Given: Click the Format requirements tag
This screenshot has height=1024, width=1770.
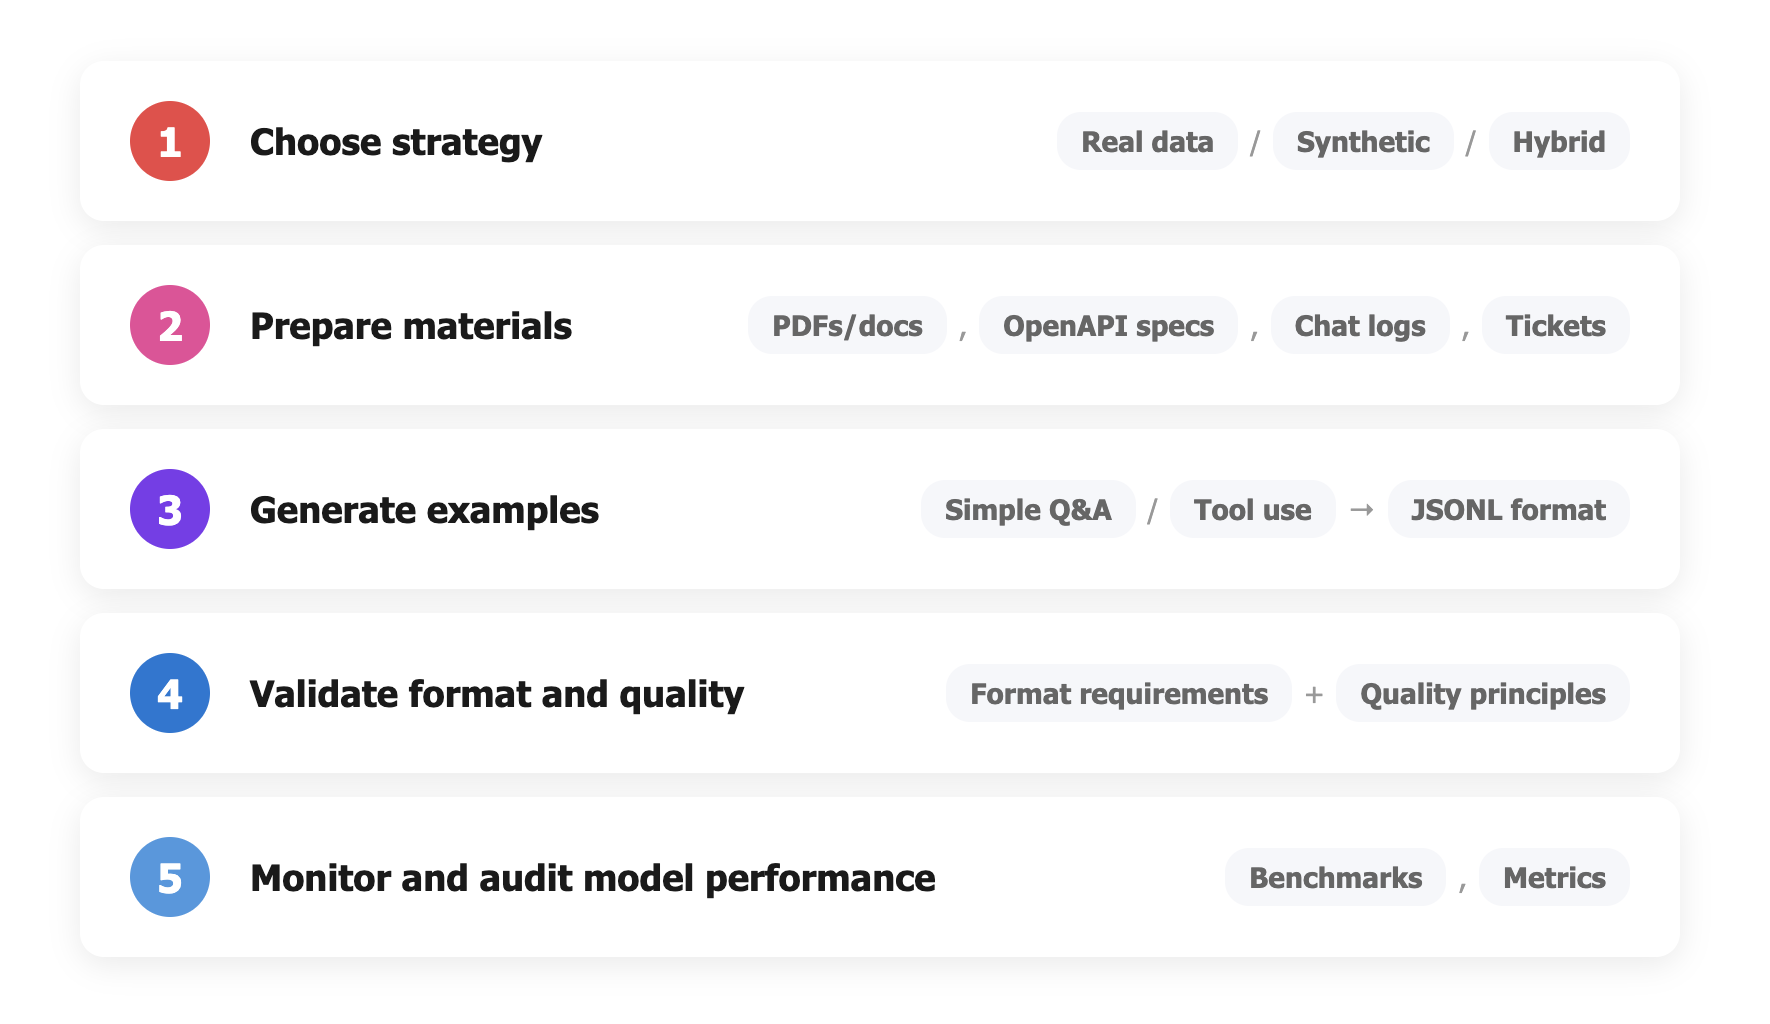Looking at the screenshot, I should click(x=1118, y=694).
